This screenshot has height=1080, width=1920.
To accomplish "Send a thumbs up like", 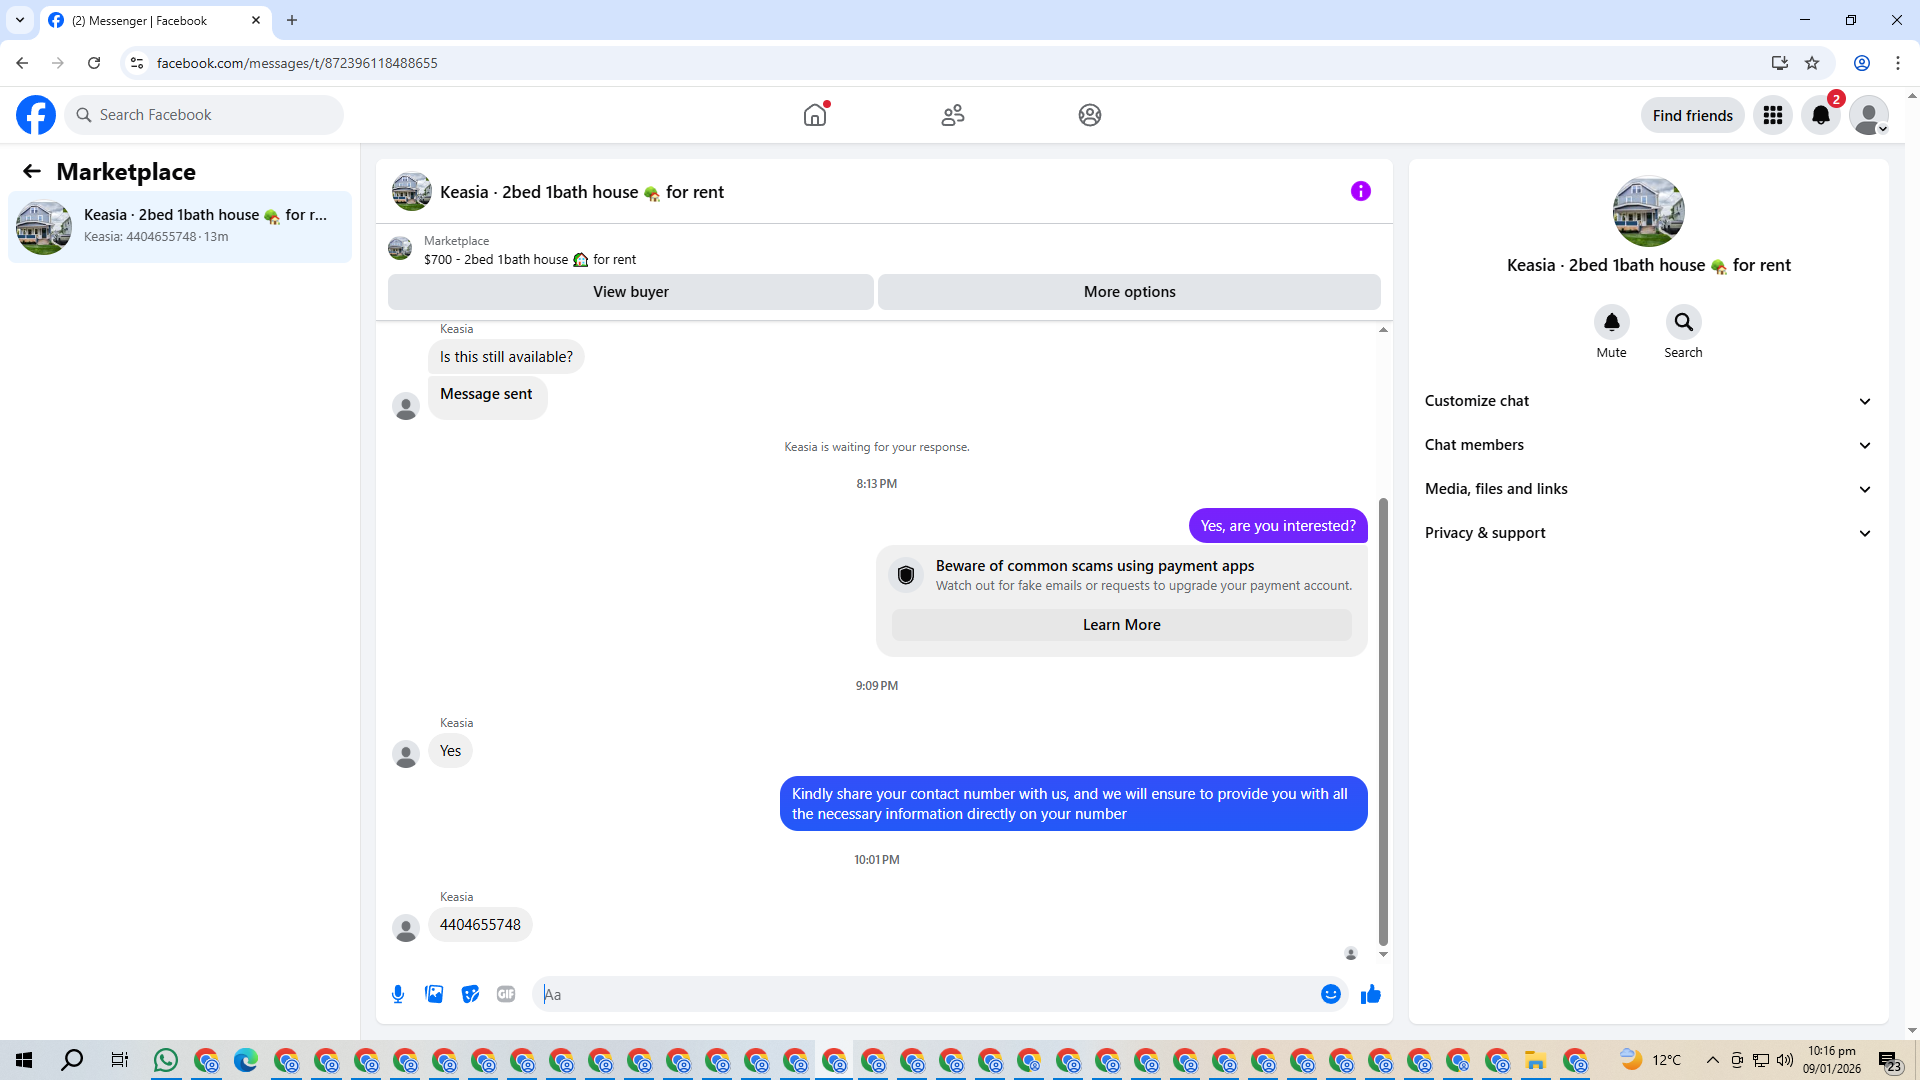I will (x=1370, y=994).
